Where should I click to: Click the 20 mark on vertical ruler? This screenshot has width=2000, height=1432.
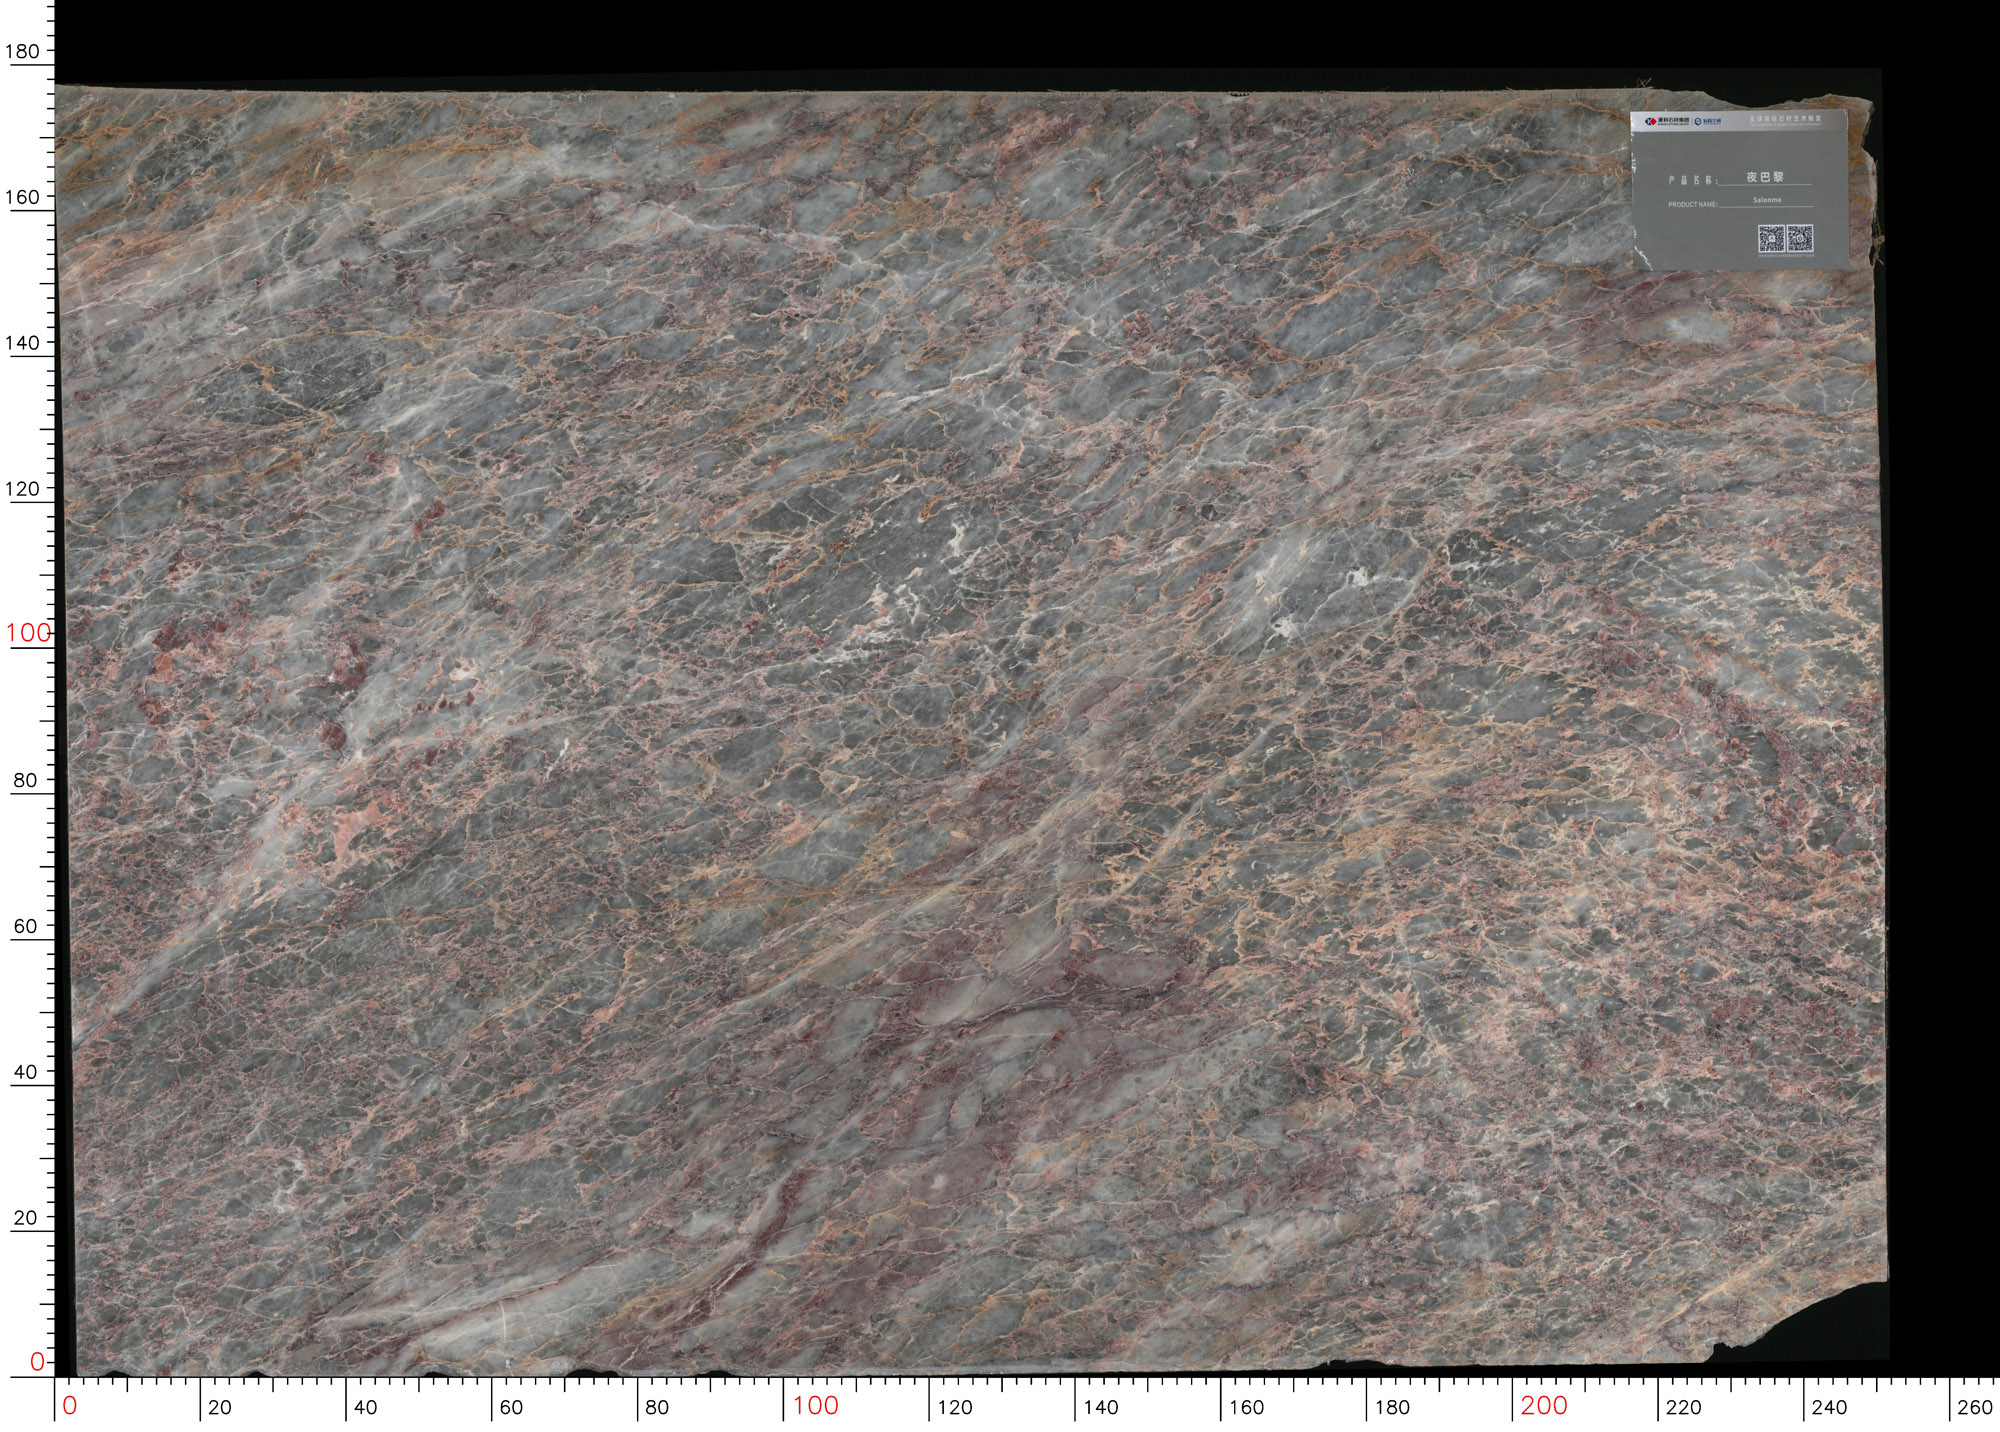pyautogui.click(x=25, y=1218)
